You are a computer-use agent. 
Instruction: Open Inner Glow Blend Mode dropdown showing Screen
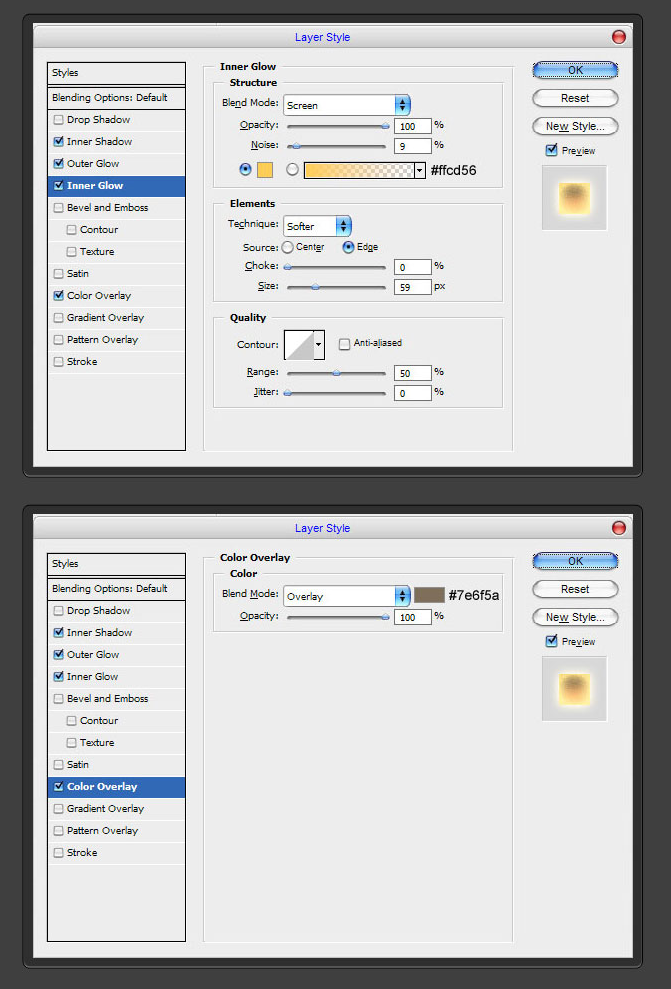click(347, 105)
